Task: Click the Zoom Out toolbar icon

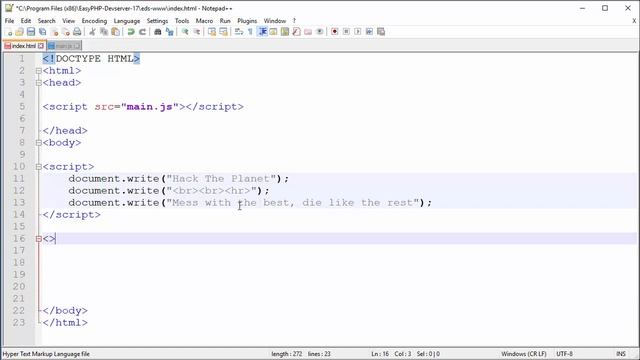Action: tap(196, 32)
